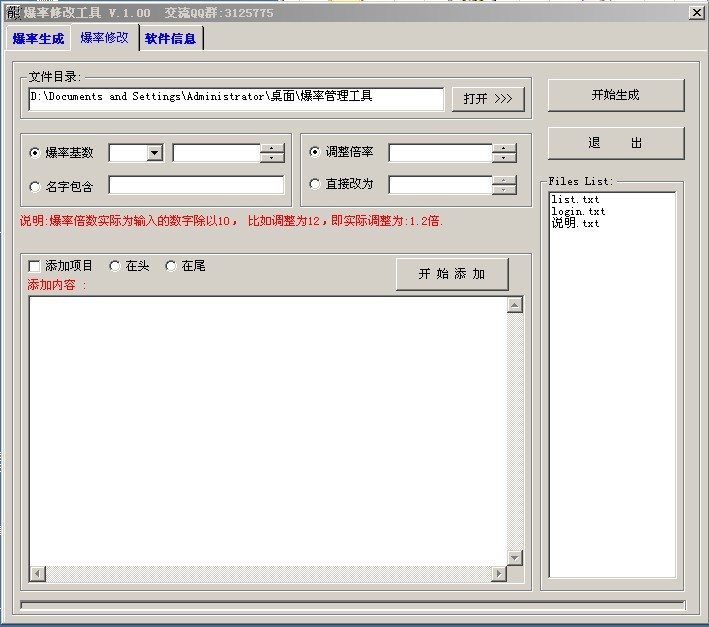Select the 在尾 radio button
The width and height of the screenshot is (709, 627).
[x=171, y=266]
